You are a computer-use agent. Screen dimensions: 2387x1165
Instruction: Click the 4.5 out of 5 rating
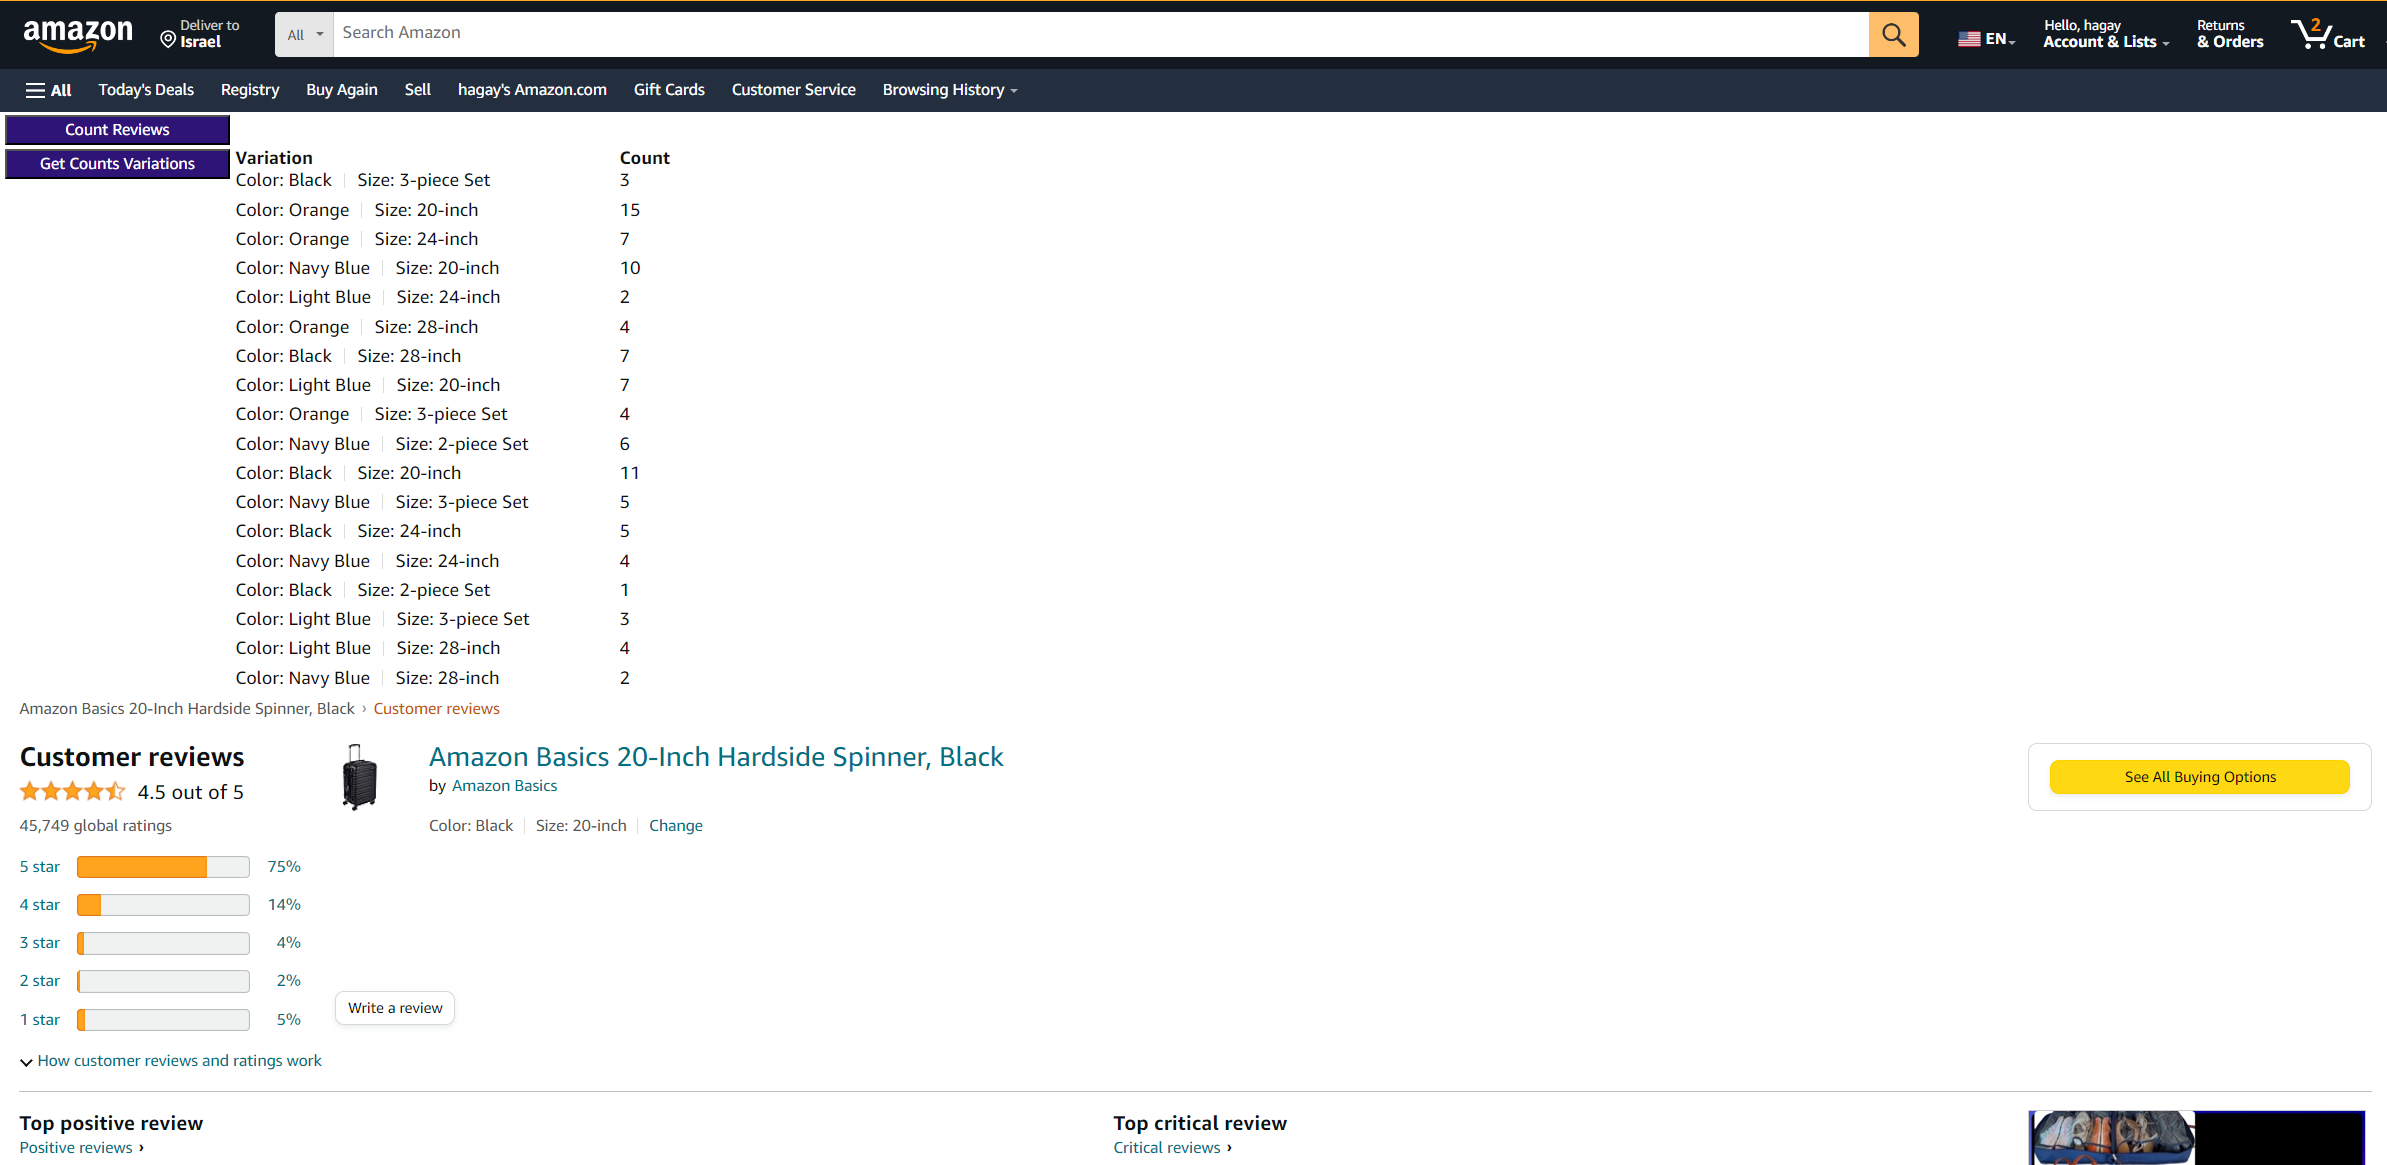tap(190, 792)
